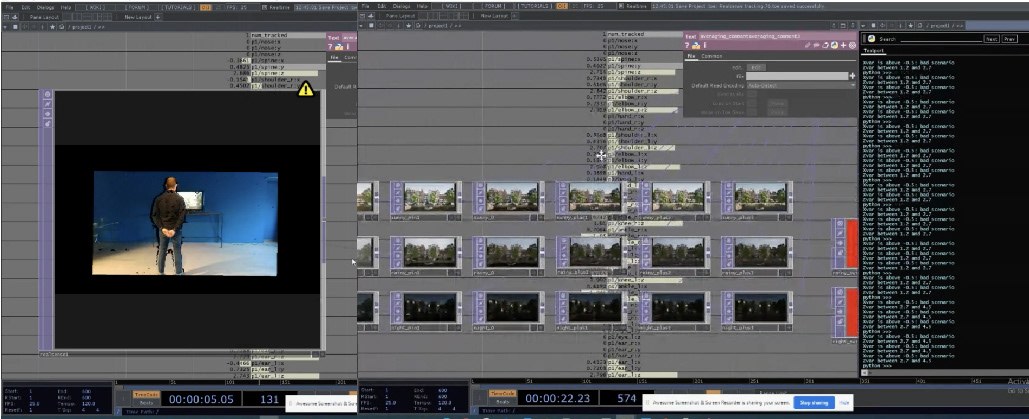The width and height of the screenshot is (1029, 419).
Task: Click Edit button in parameter dialog
Action: [755, 67]
